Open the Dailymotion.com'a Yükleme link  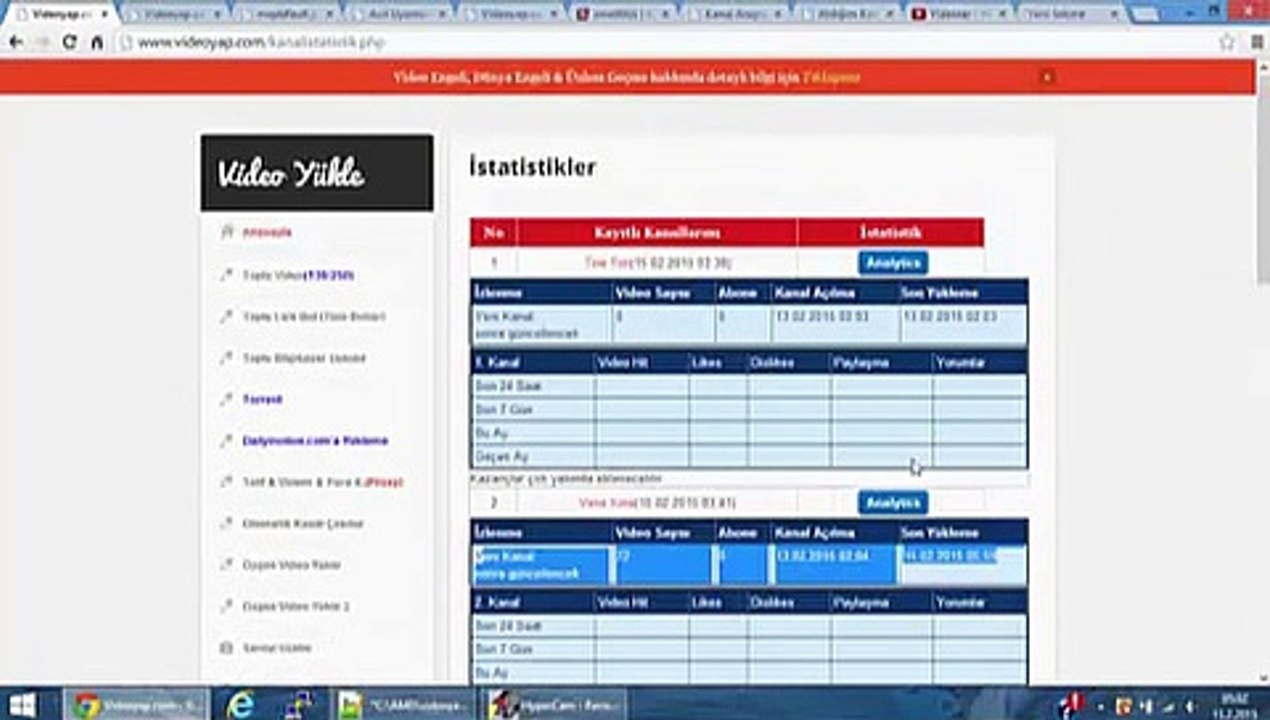[315, 440]
